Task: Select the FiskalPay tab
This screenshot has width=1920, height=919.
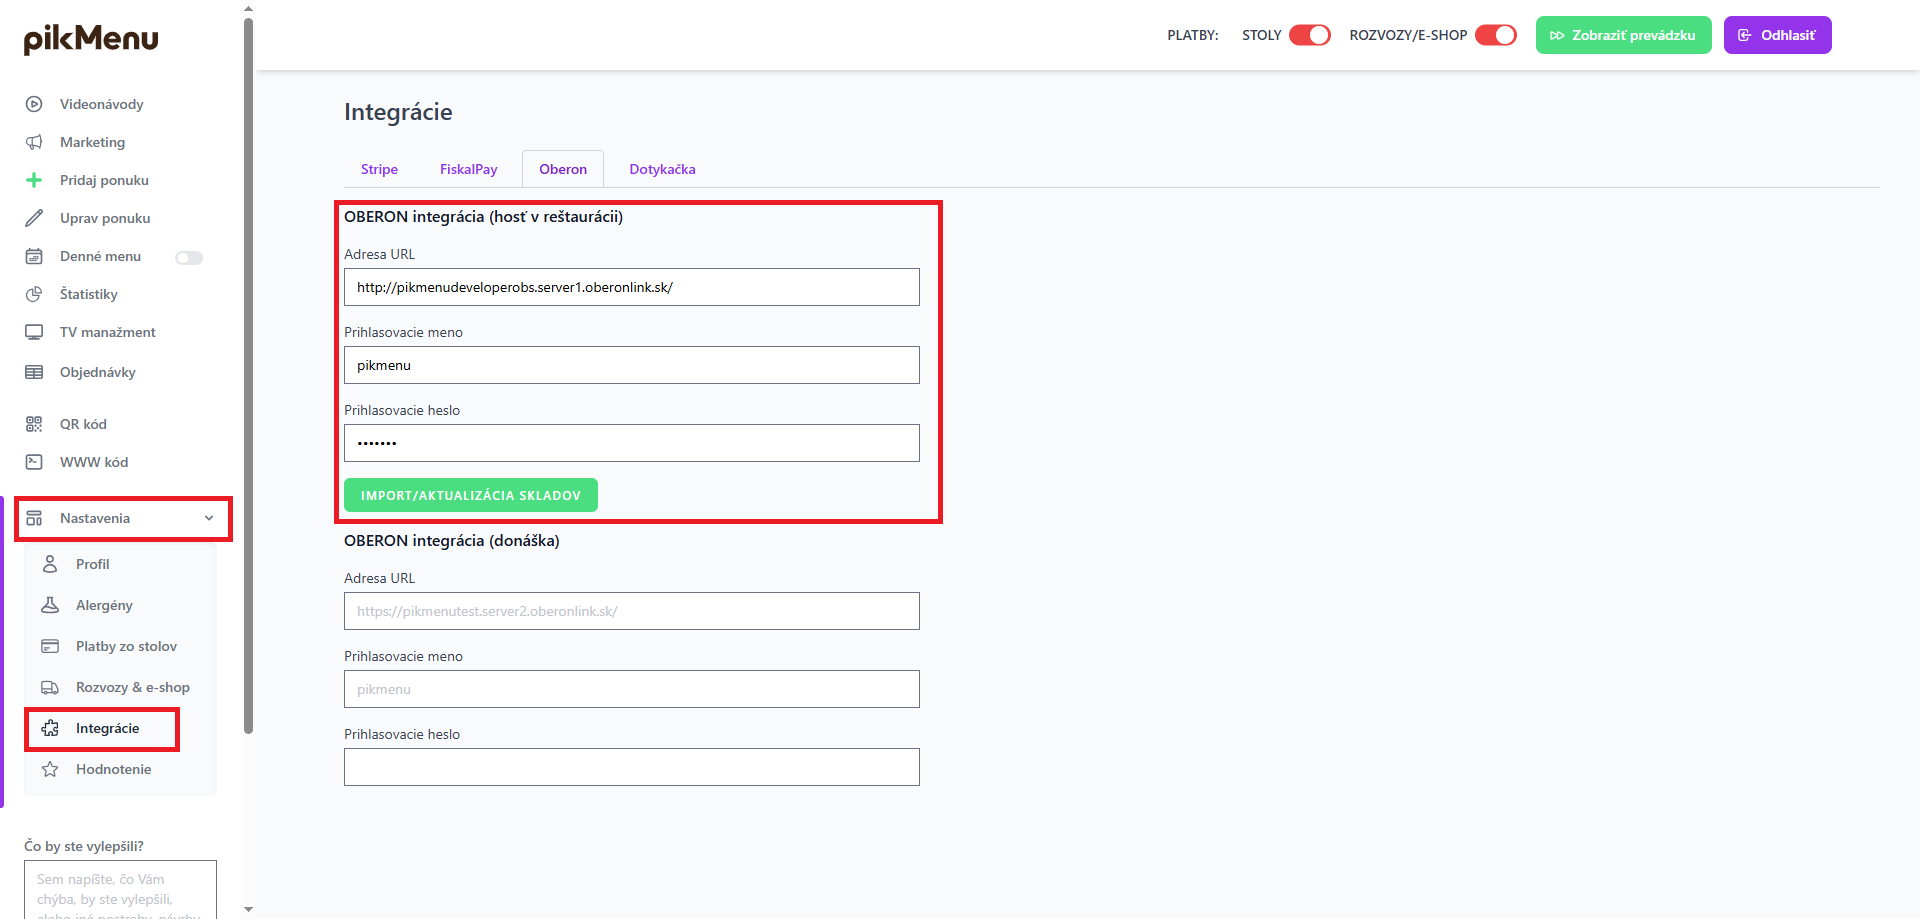Action: coord(468,169)
